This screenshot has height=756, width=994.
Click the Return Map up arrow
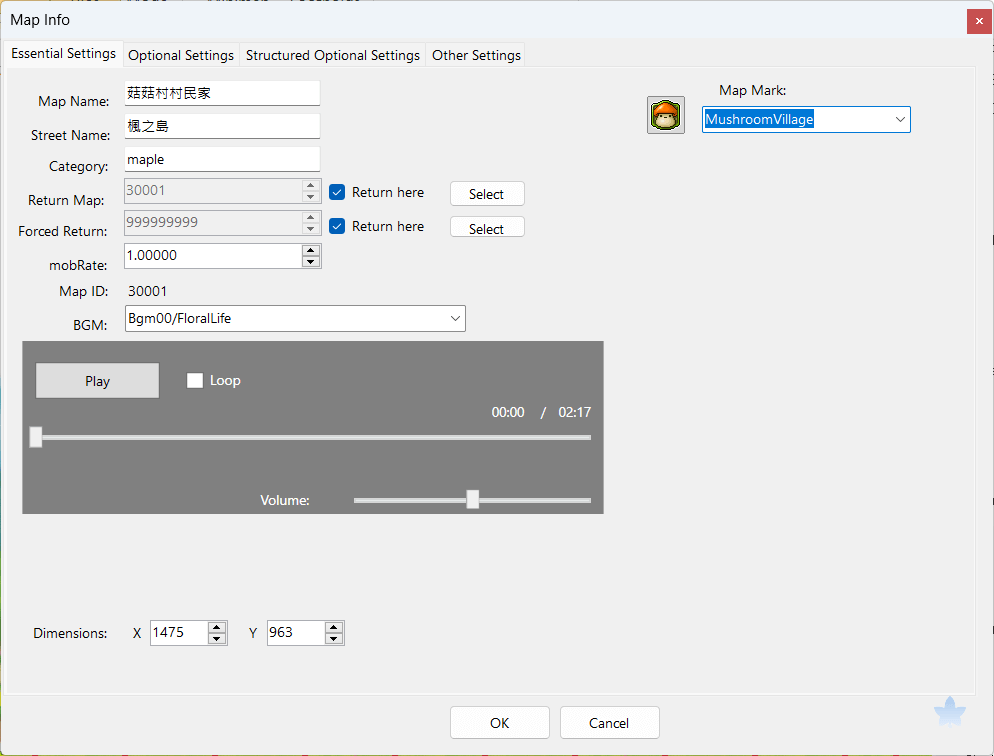tap(311, 185)
